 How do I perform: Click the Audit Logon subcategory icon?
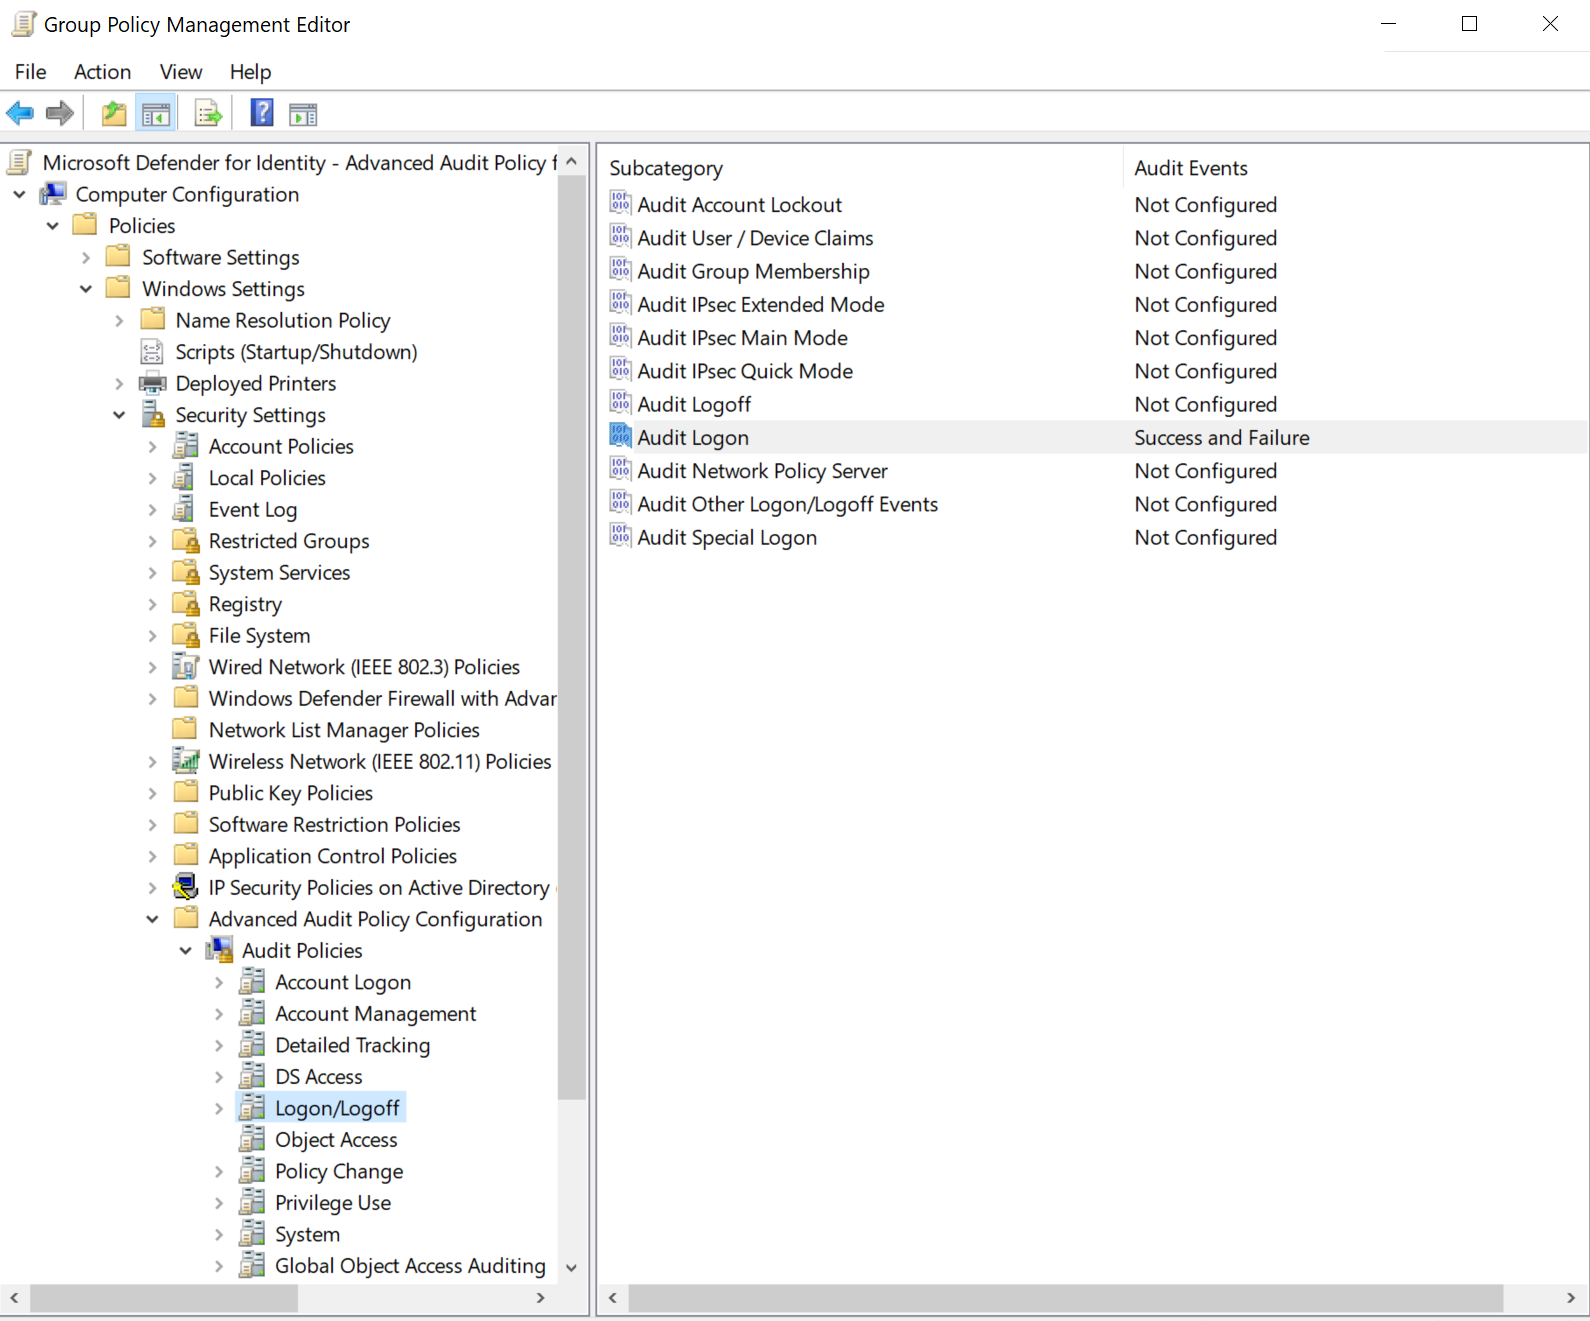(620, 437)
